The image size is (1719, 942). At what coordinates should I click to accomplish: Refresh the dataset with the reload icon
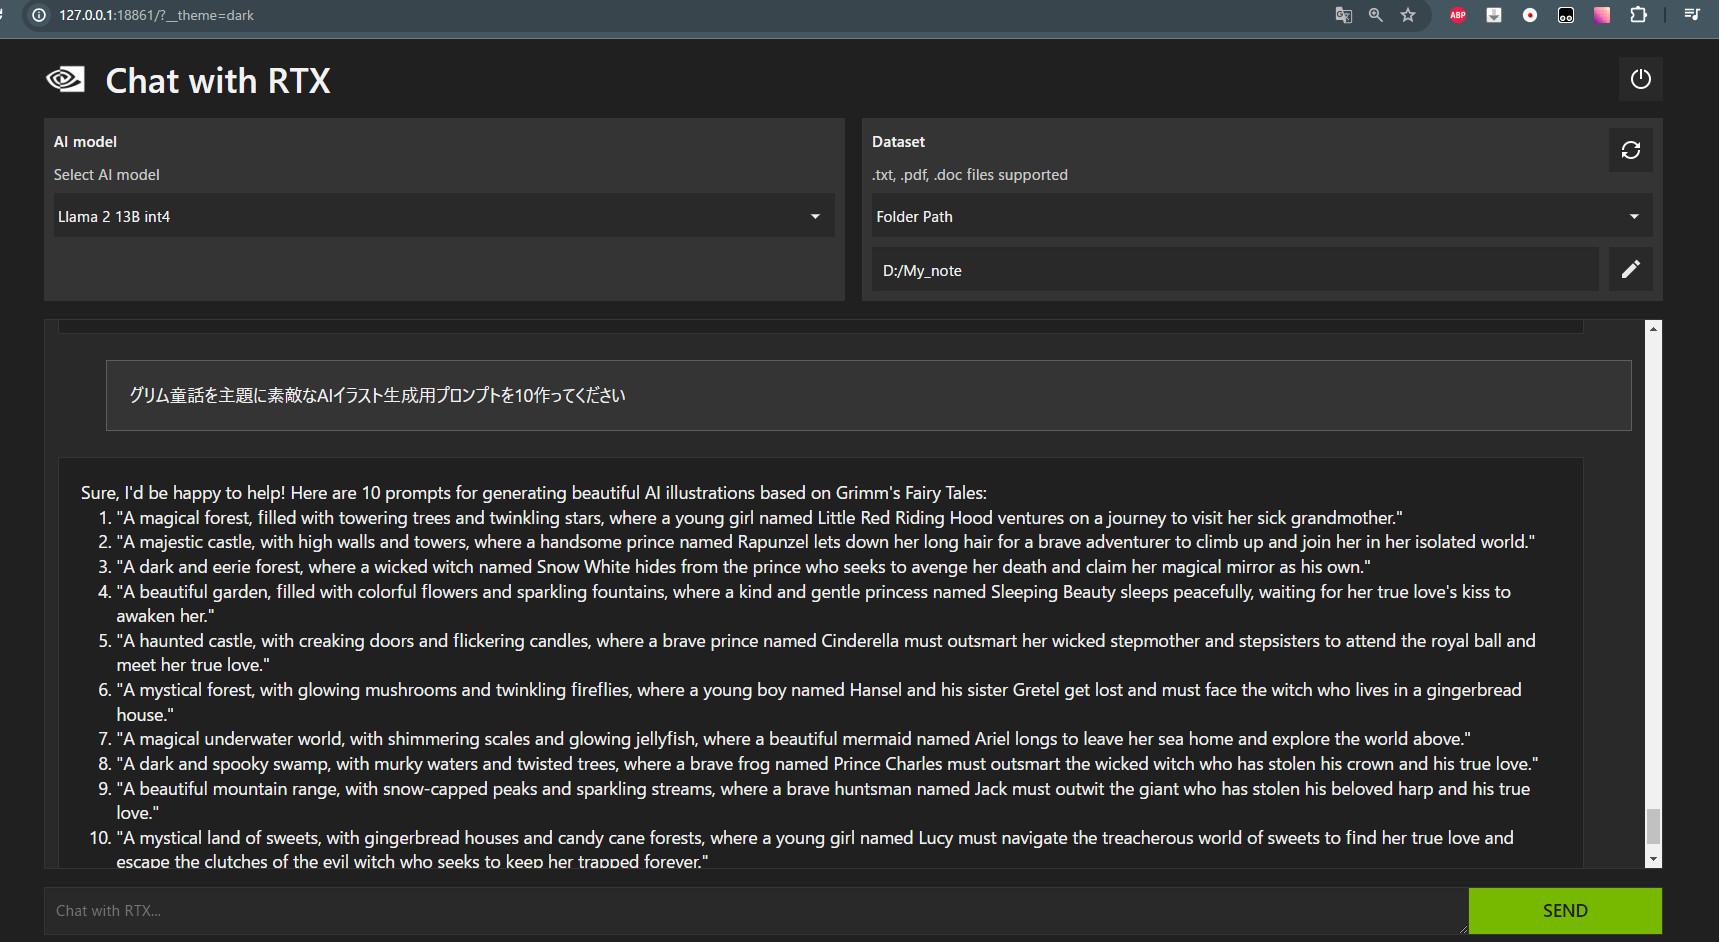1630,150
